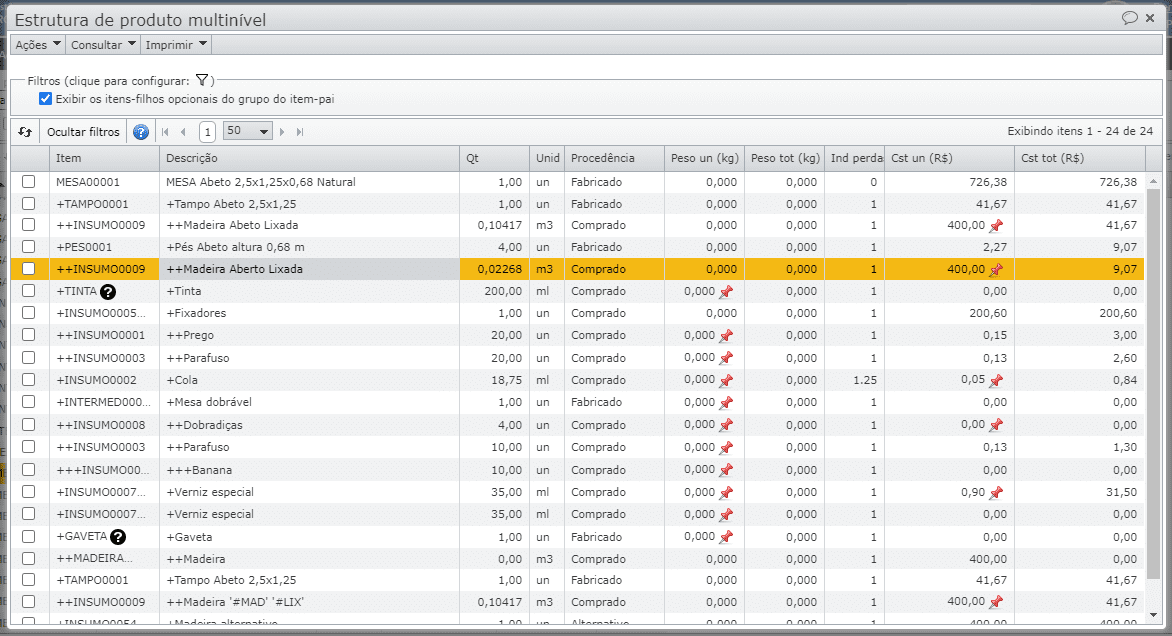Sort by Cst un (R$) header
Image resolution: width=1172 pixels, height=636 pixels.
coord(949,158)
